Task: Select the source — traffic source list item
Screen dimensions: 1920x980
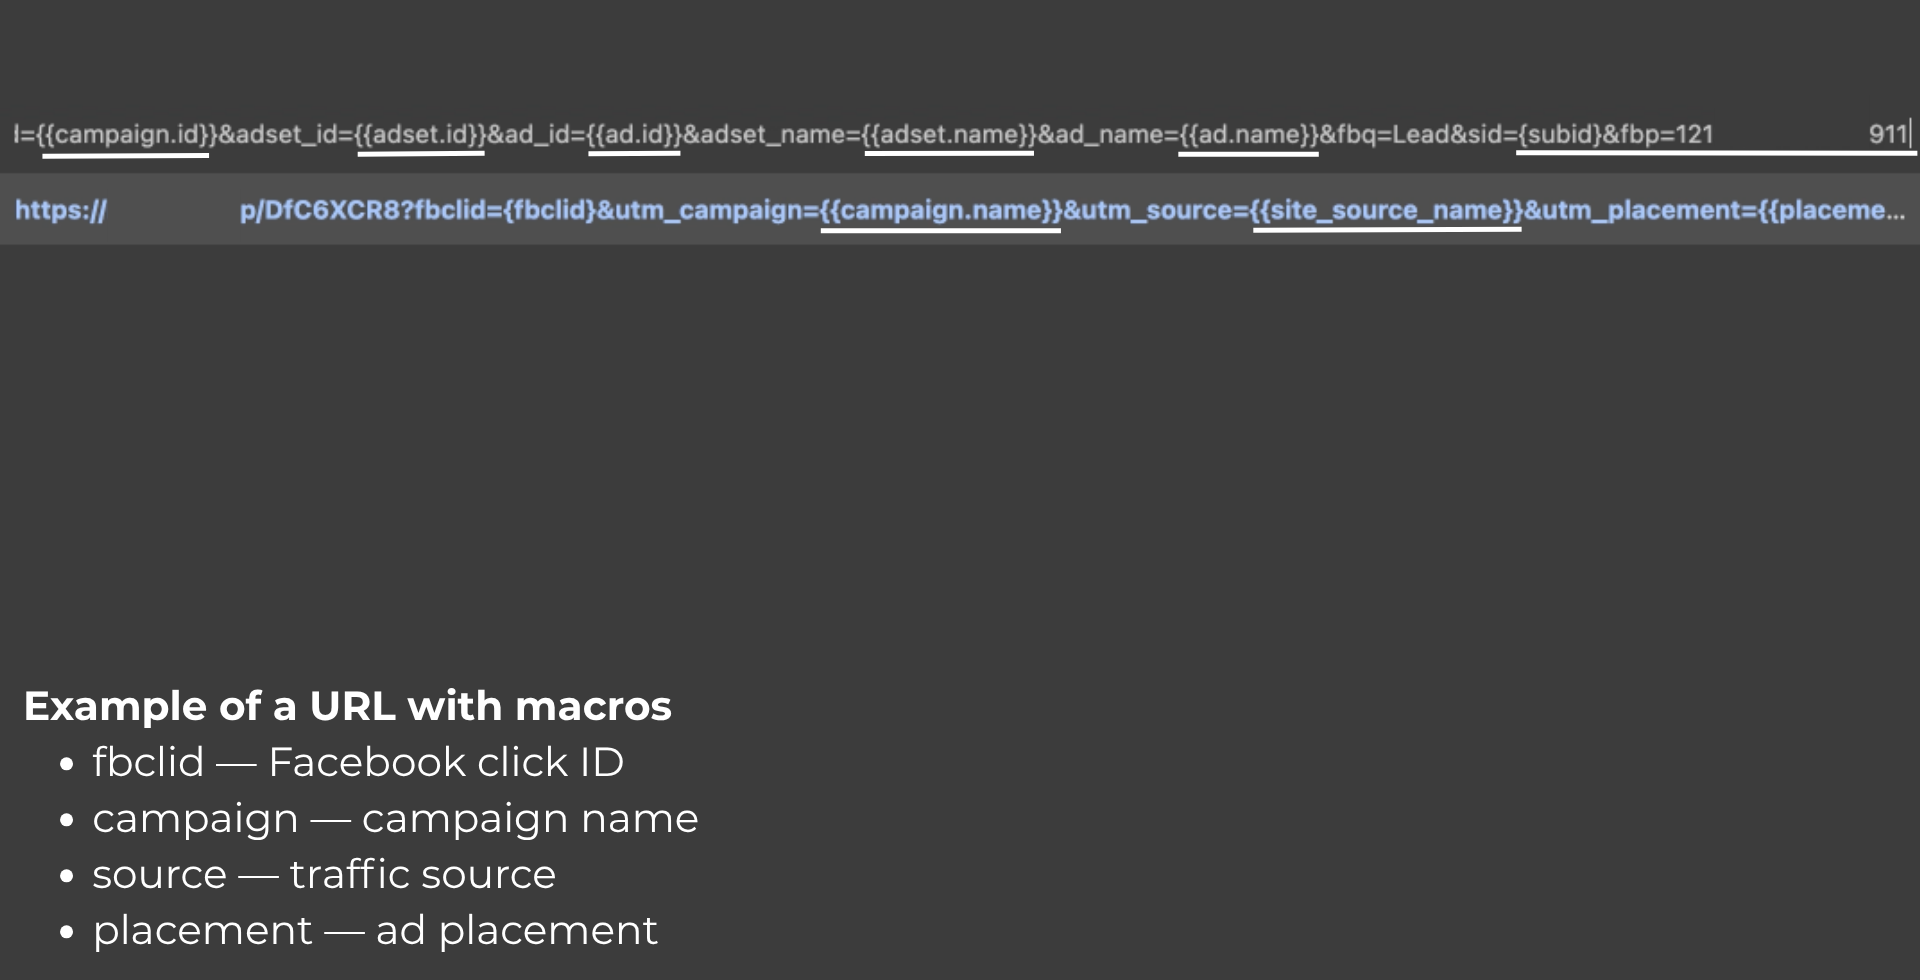Action: click(x=324, y=874)
